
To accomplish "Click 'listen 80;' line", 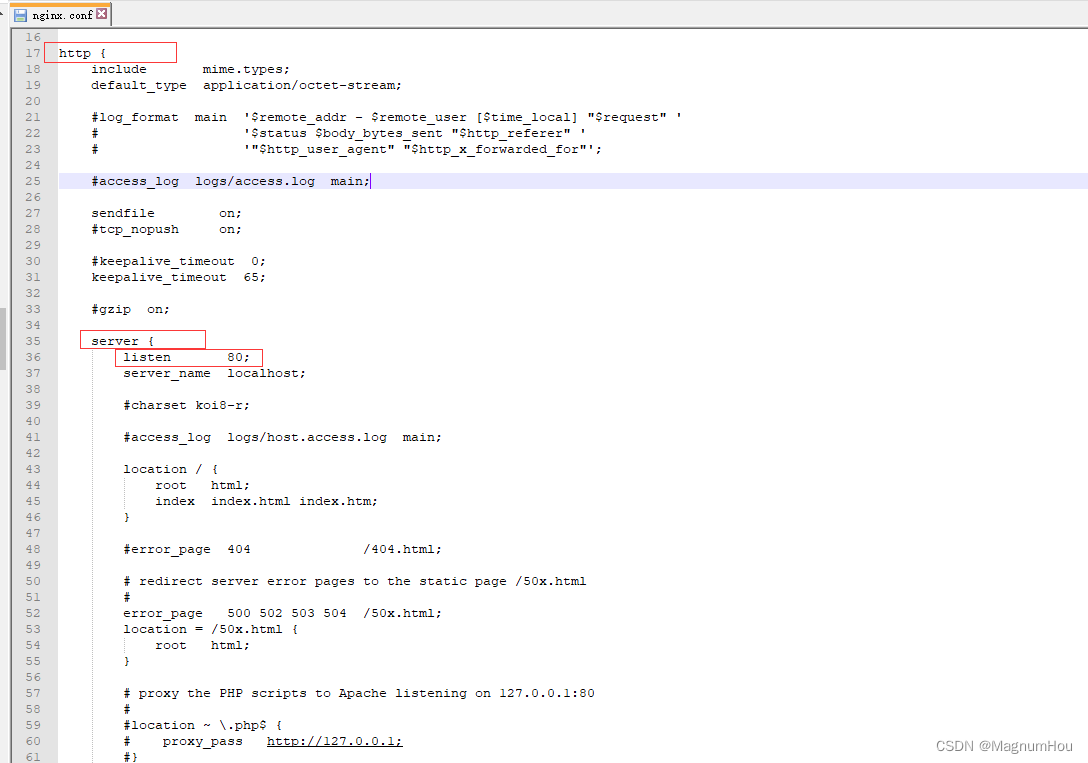I will tap(186, 357).
